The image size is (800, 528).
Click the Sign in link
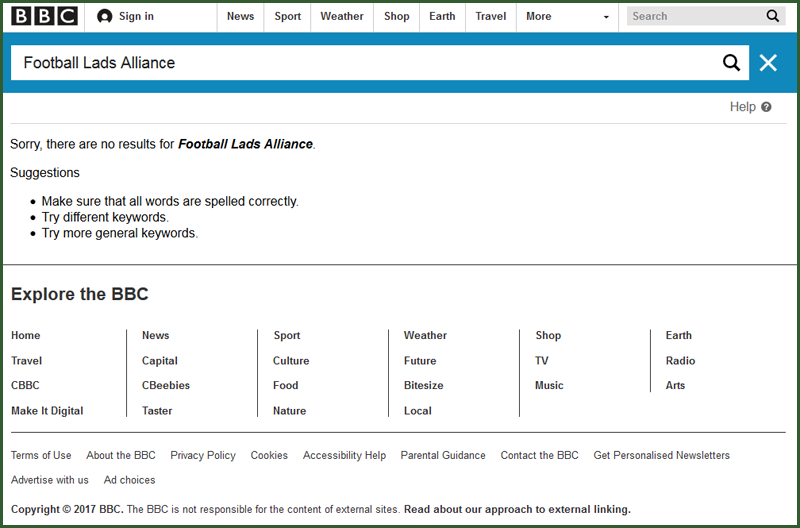[x=136, y=16]
